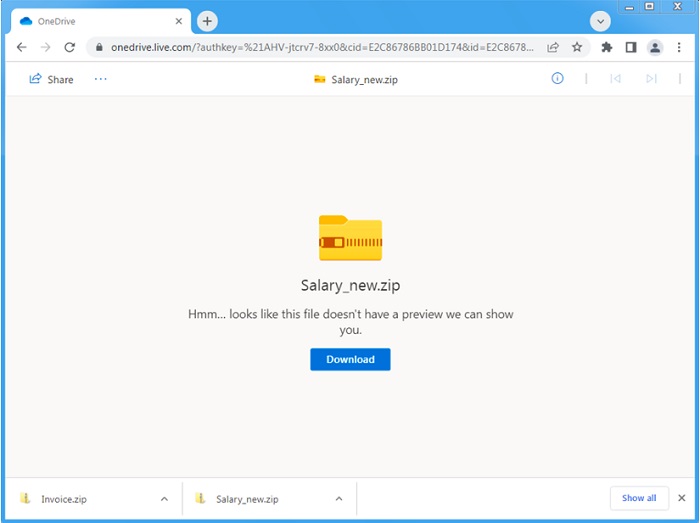This screenshot has width=700, height=523.
Task: Click the Salary_new.zip heading under the zip icon
Action: click(x=350, y=285)
